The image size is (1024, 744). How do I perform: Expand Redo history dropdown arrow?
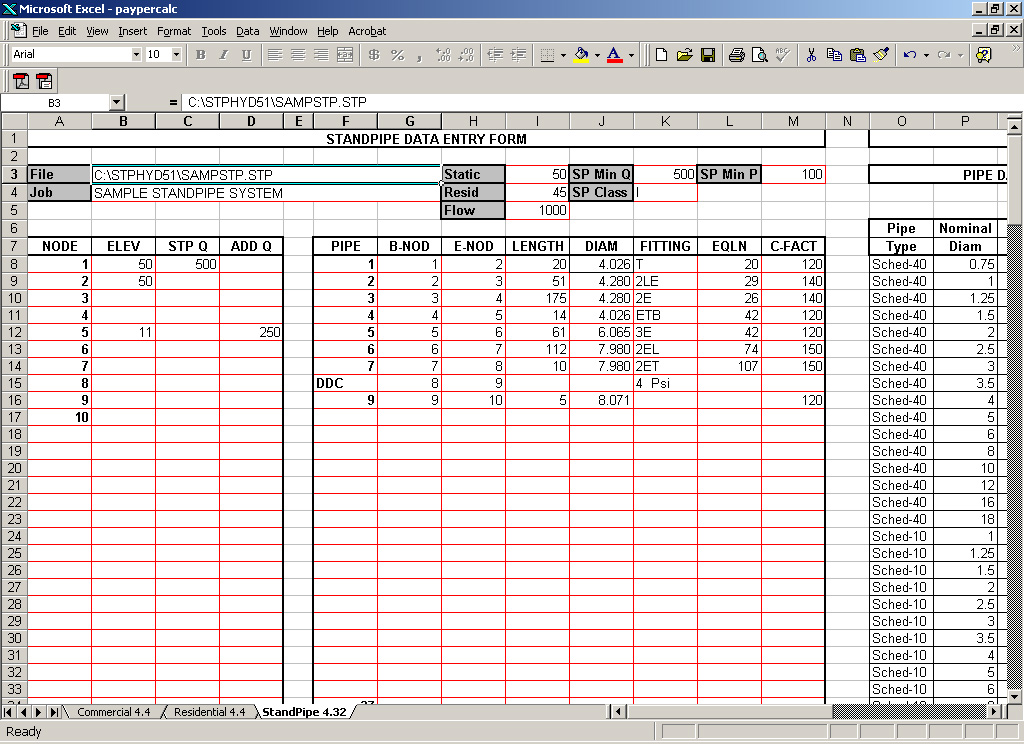click(960, 55)
